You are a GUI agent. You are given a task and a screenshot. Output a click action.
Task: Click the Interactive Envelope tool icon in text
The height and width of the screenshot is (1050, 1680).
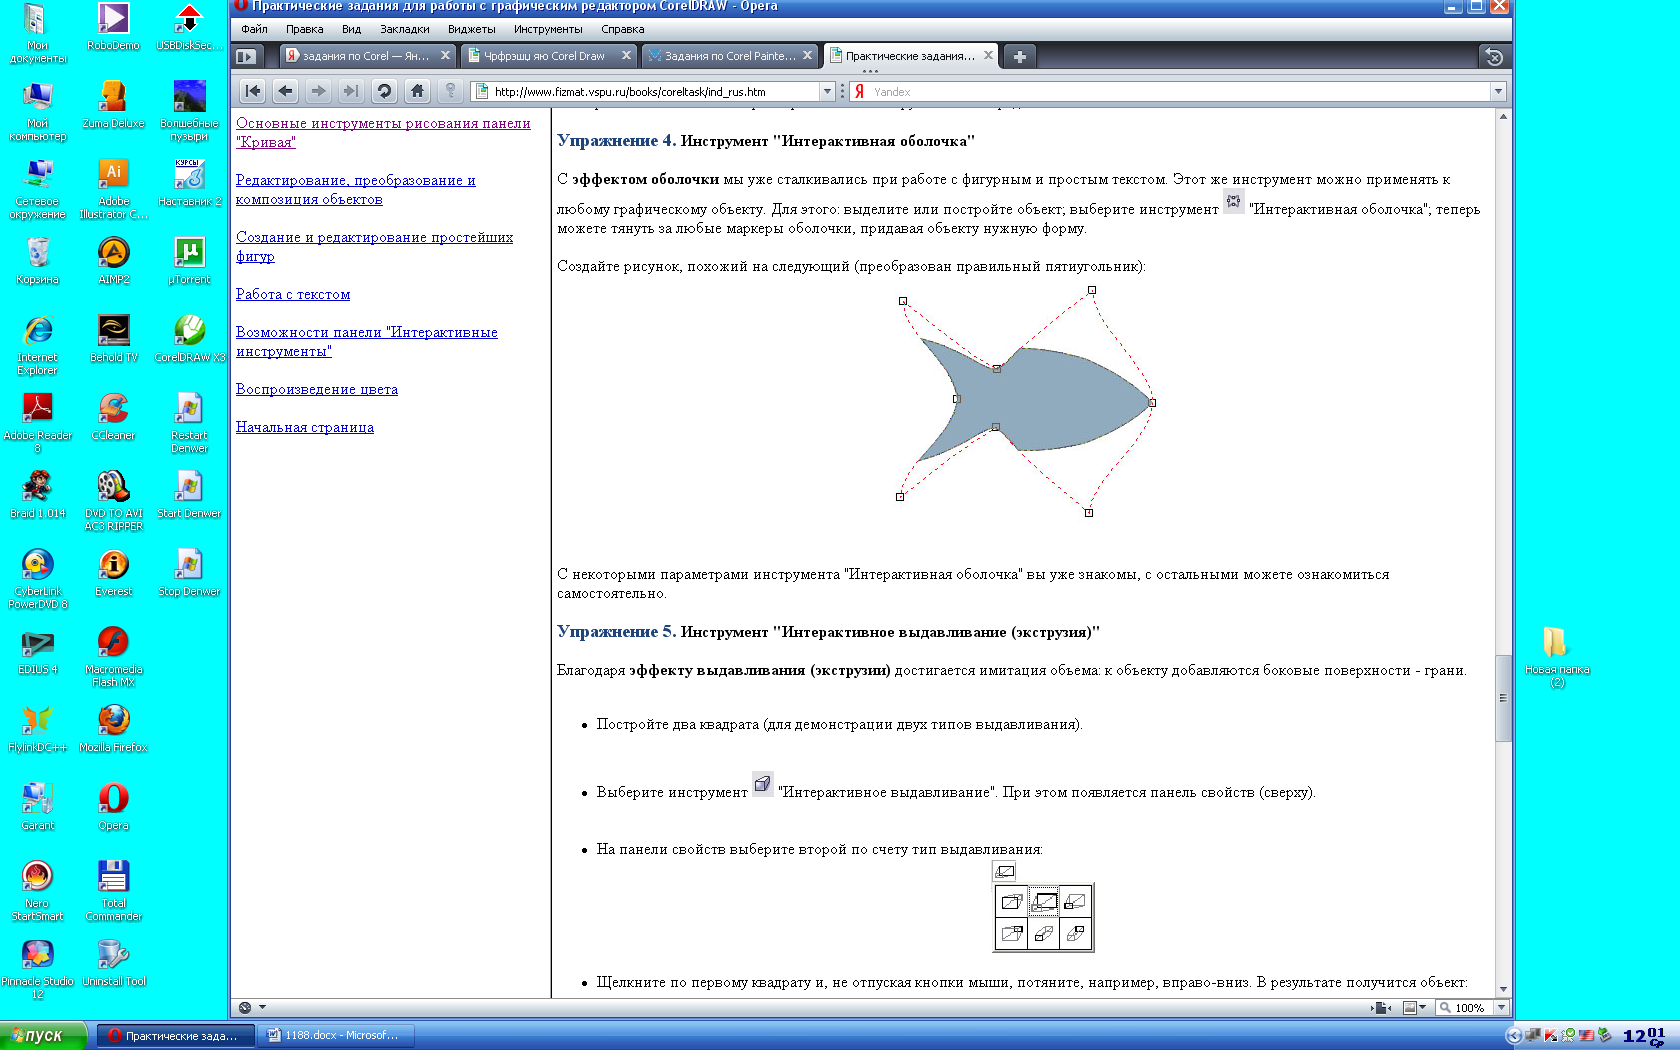point(1233,201)
